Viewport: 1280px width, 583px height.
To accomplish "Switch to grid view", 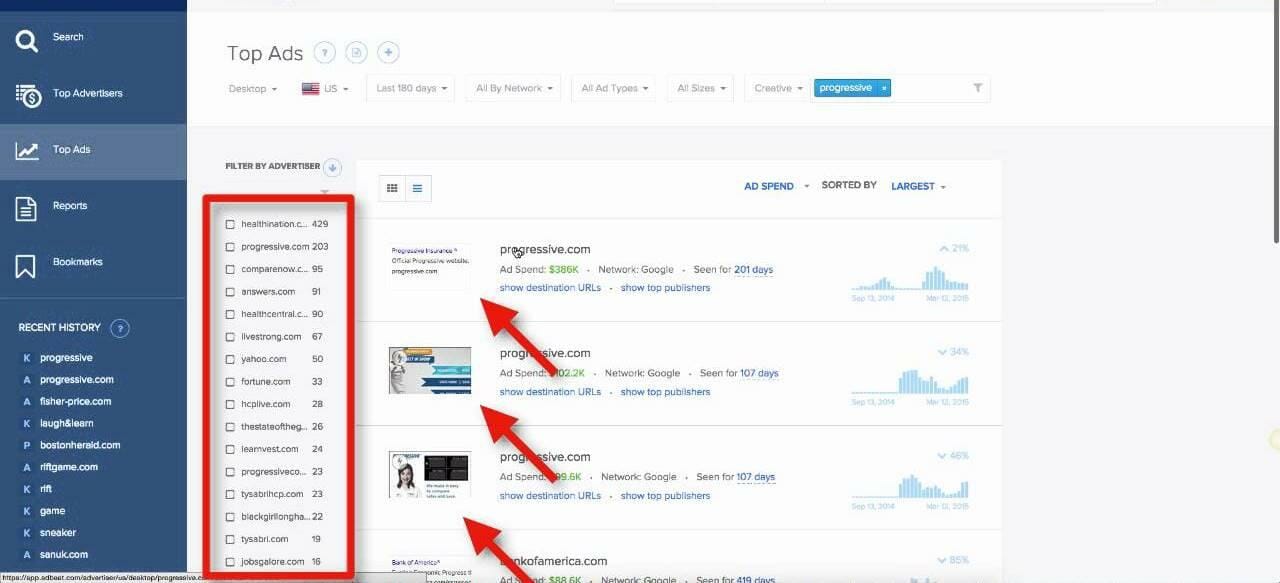I will point(392,188).
